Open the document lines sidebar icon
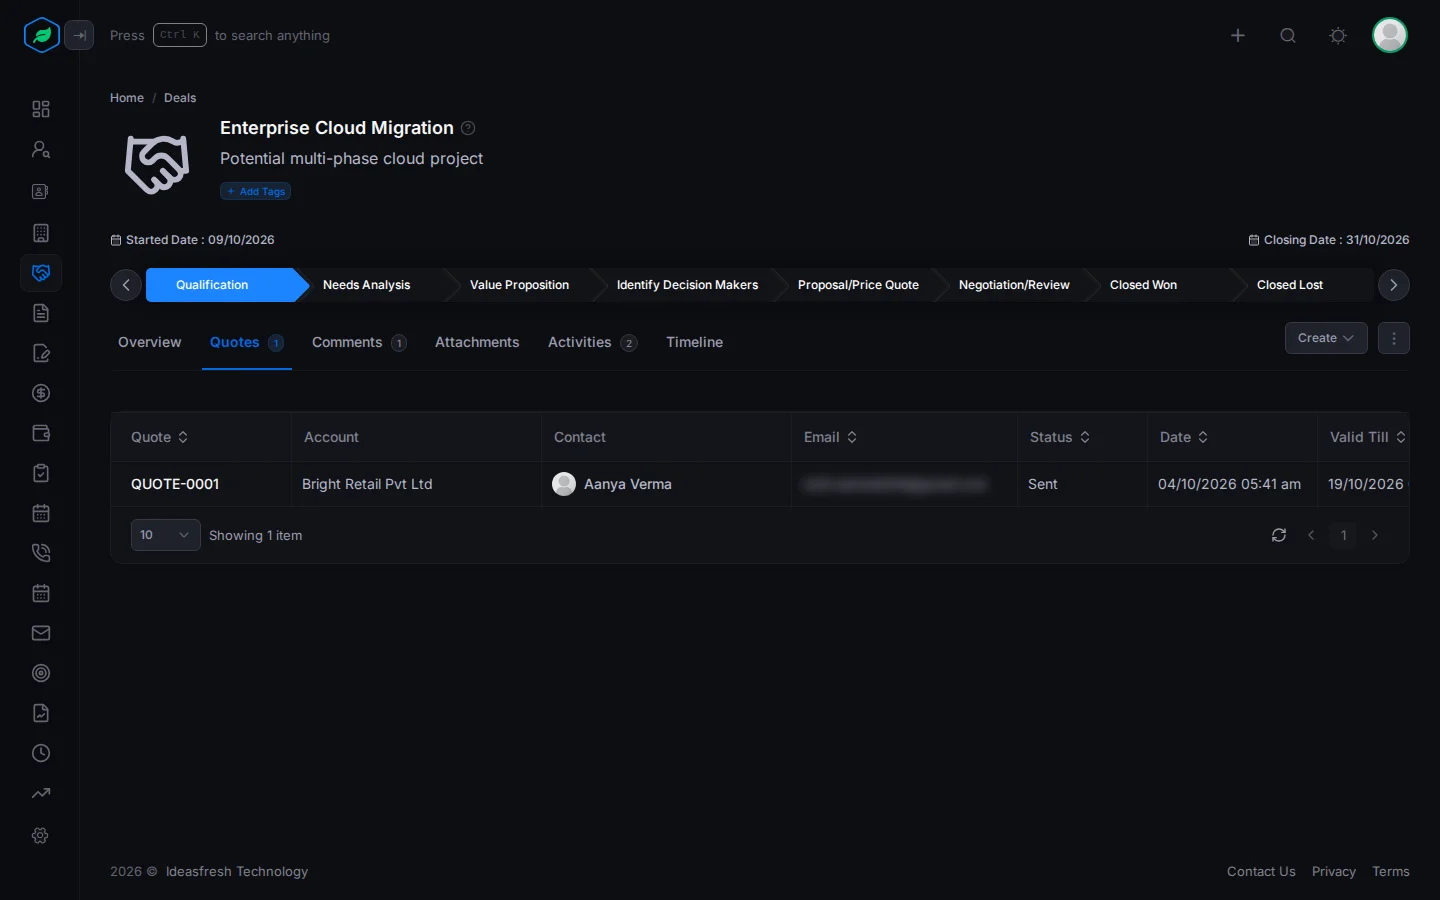The width and height of the screenshot is (1440, 900). tap(41, 313)
